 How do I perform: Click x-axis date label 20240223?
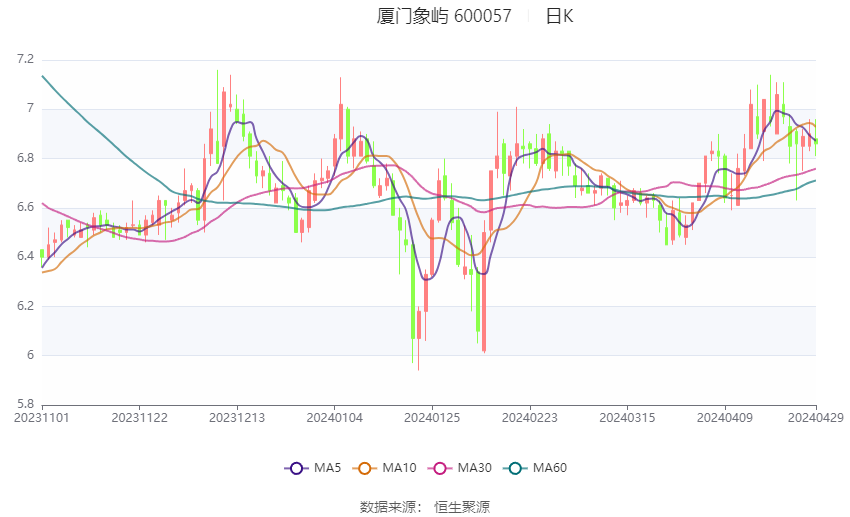coord(530,418)
